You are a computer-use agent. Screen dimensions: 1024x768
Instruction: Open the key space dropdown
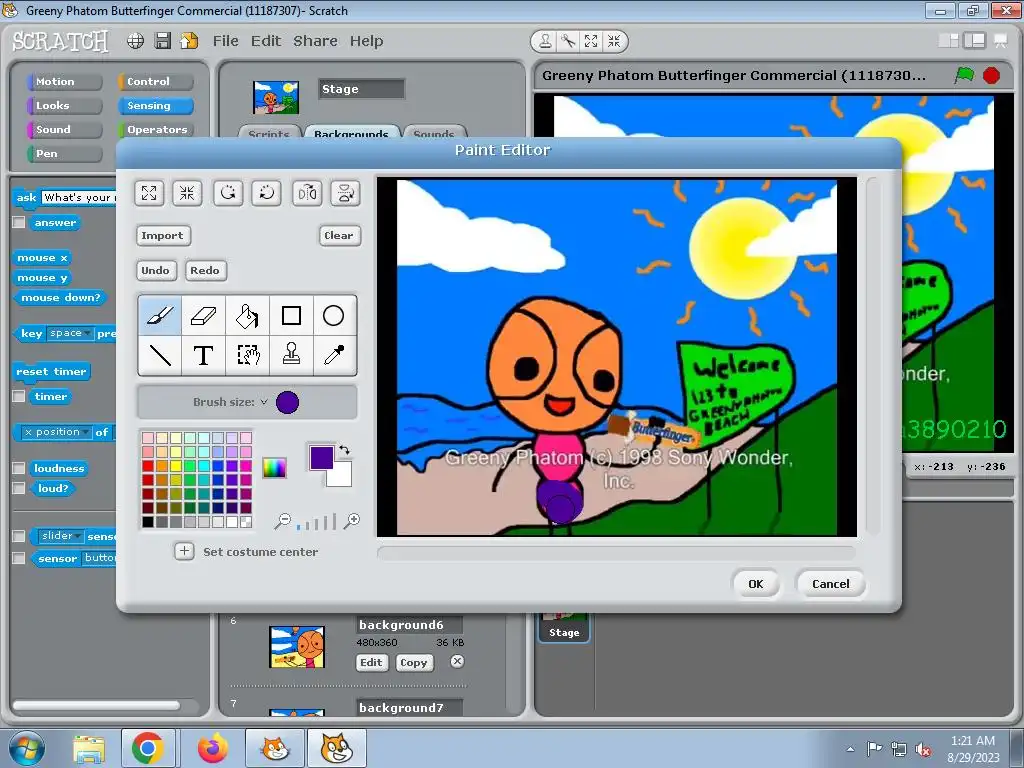point(71,333)
